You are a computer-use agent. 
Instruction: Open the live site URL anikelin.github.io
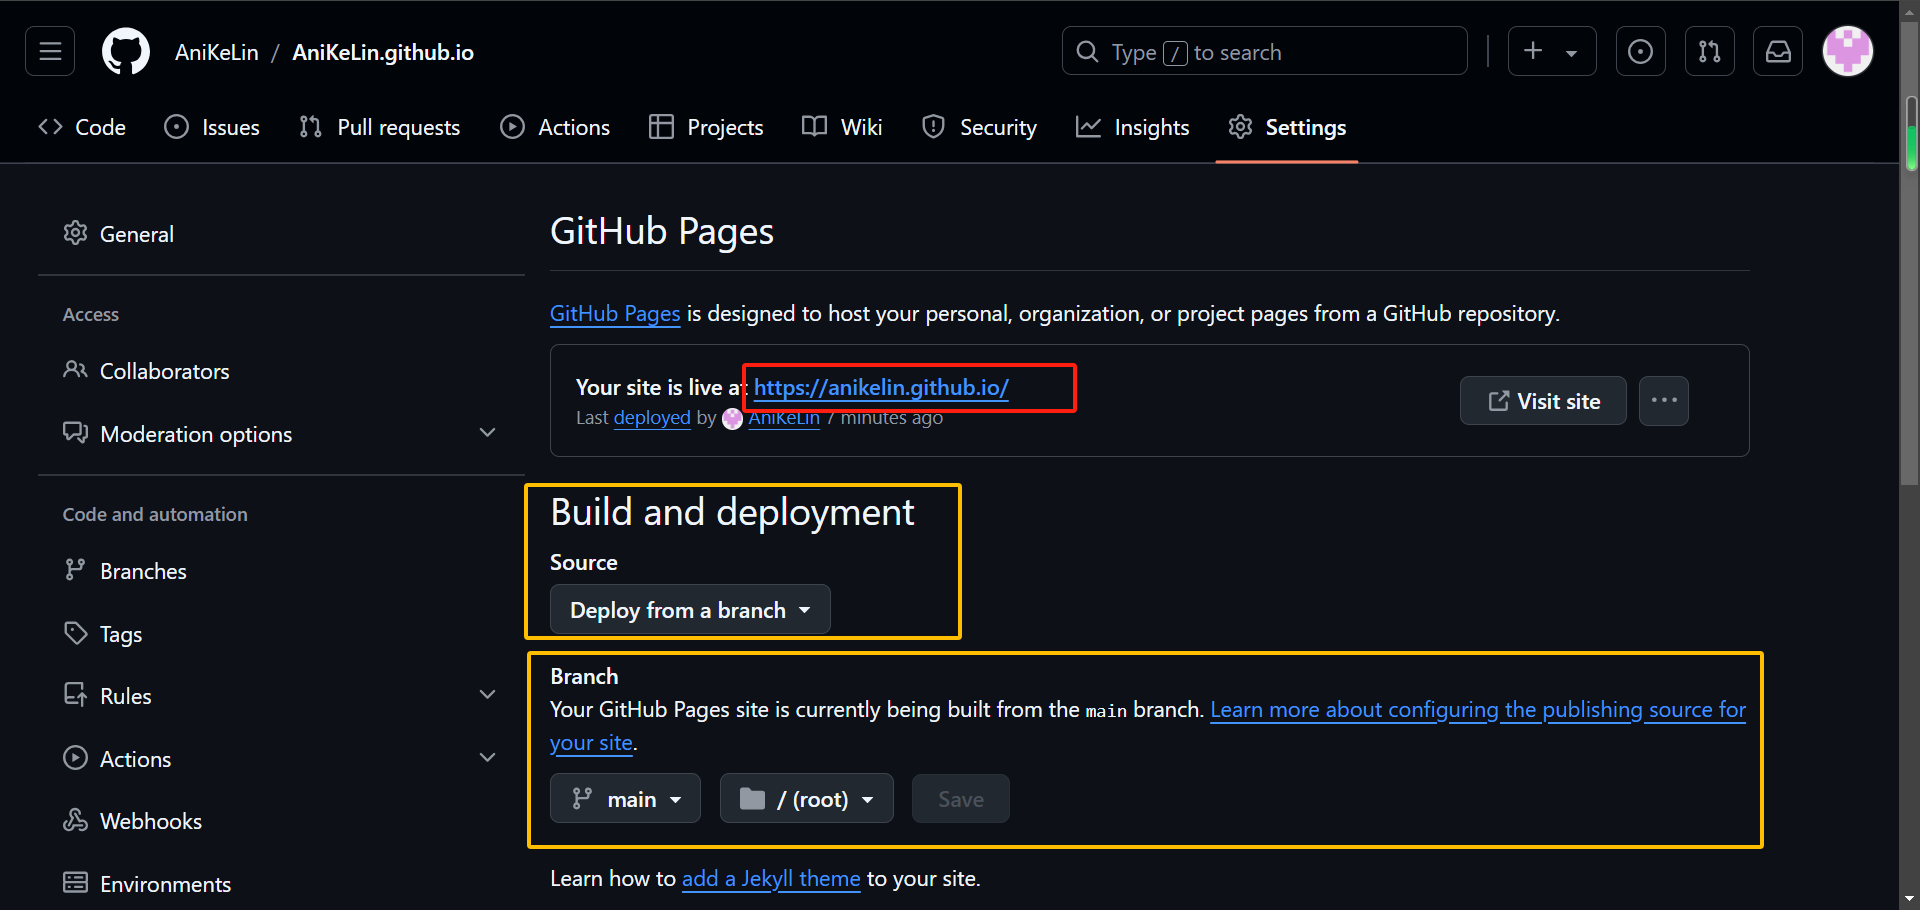click(881, 388)
